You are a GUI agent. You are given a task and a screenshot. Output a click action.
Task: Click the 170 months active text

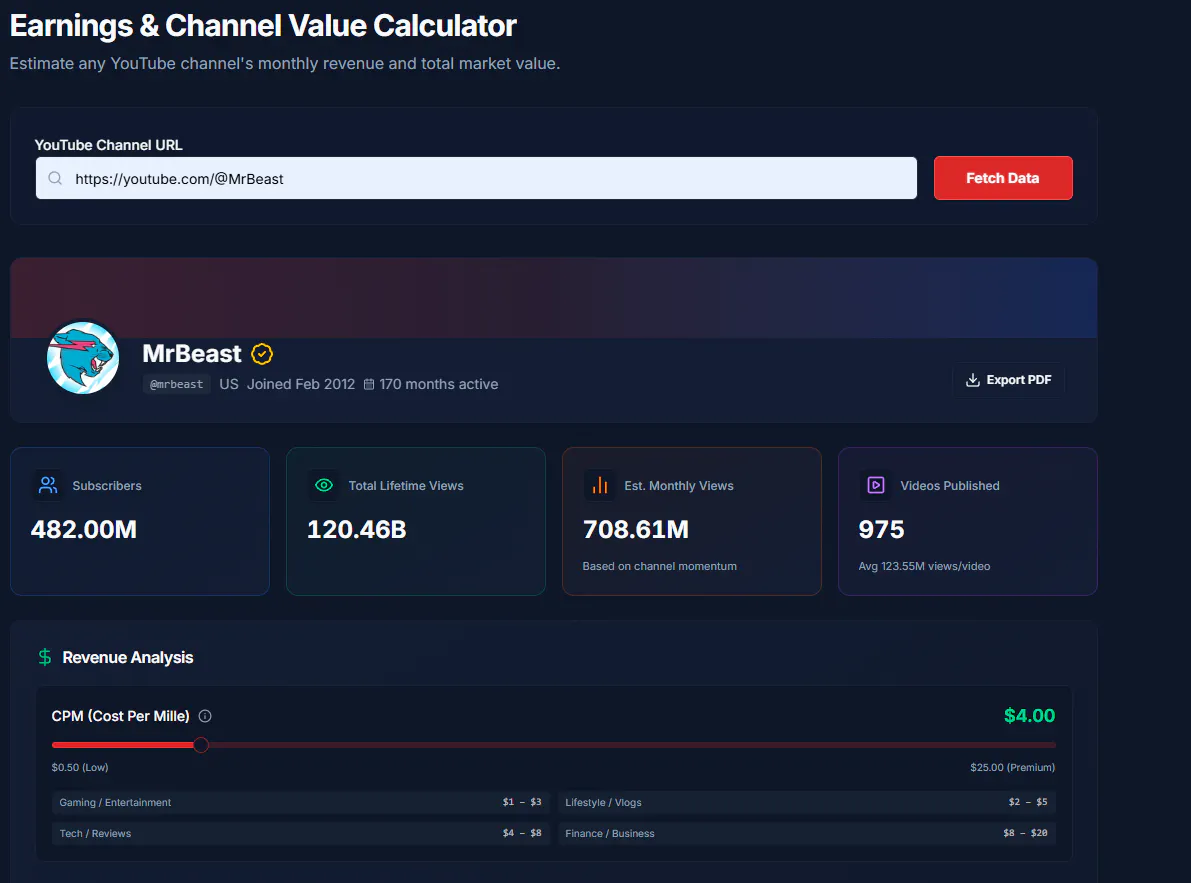pos(439,384)
